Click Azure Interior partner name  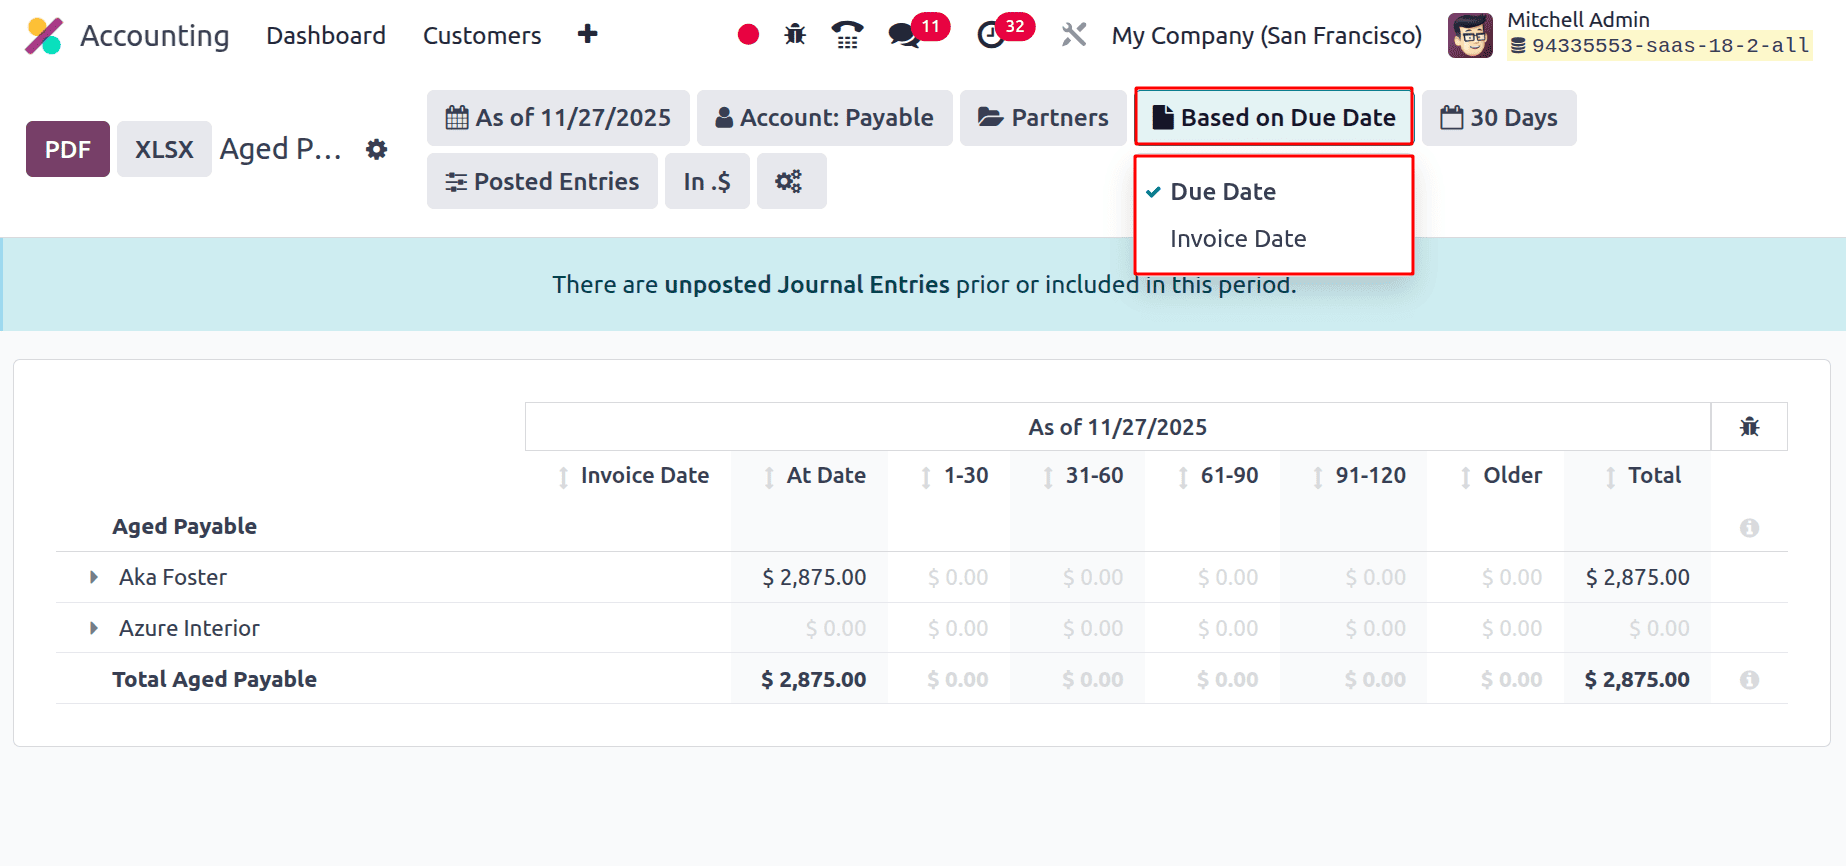(189, 628)
